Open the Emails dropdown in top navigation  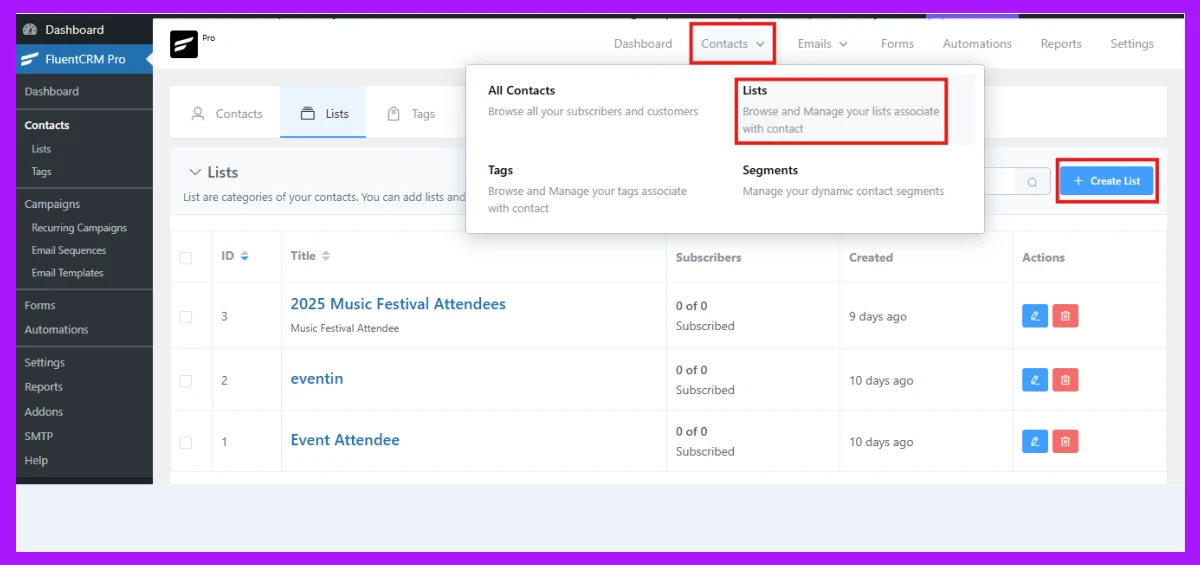point(822,44)
